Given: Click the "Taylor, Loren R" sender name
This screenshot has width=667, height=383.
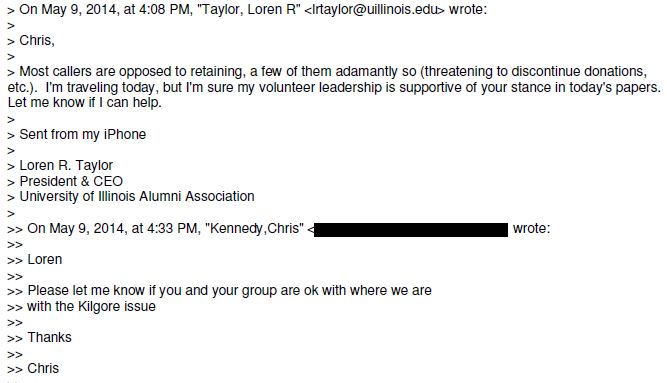Looking at the screenshot, I should 250,9.
